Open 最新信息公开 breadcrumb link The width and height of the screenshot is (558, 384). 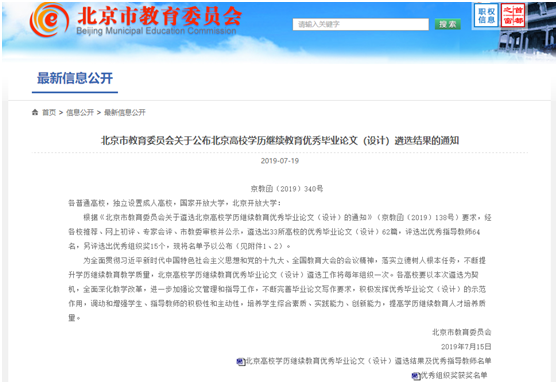click(x=125, y=112)
